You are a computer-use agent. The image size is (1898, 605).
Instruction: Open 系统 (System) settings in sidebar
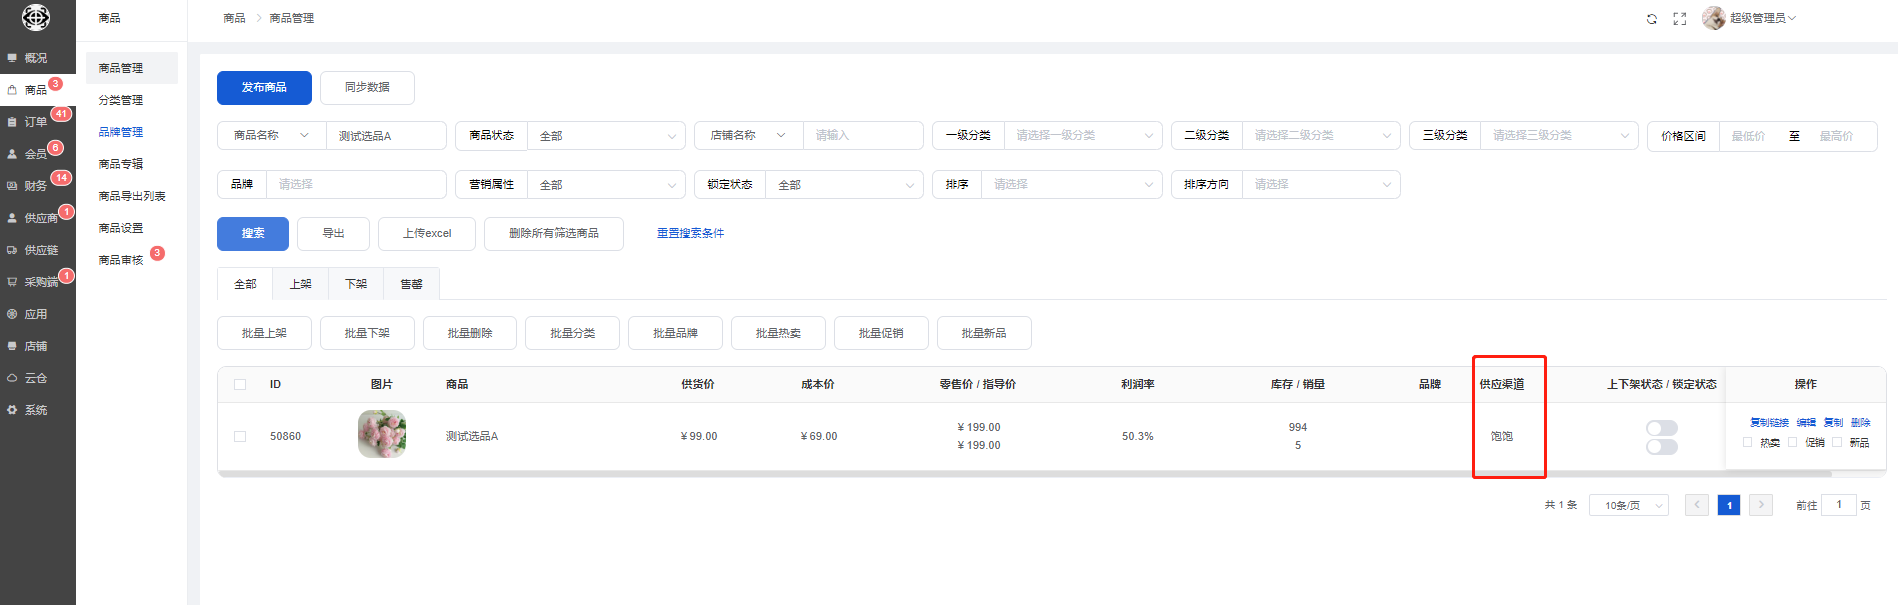coord(36,410)
